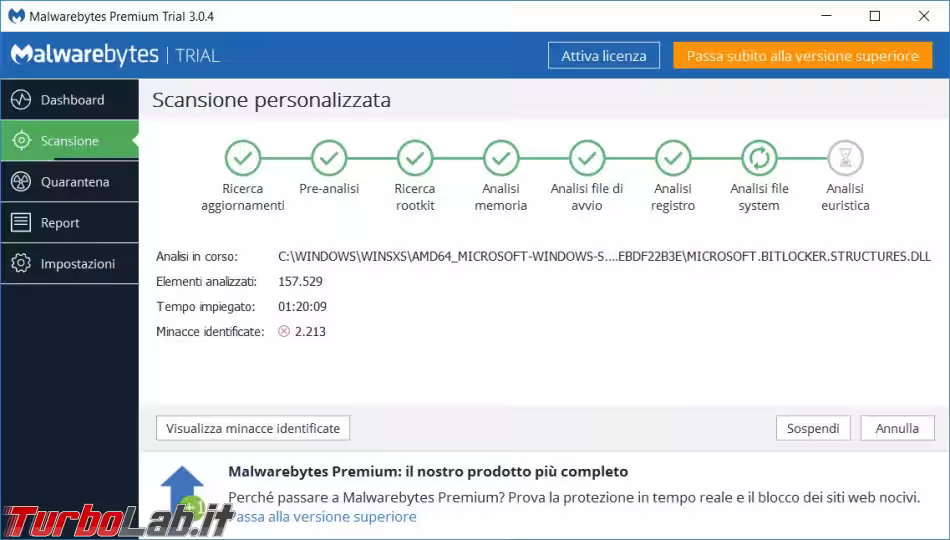
Task: Click 'Malwarebytes Premium: il nostro prodotto' promo heading
Action: click(x=428, y=471)
